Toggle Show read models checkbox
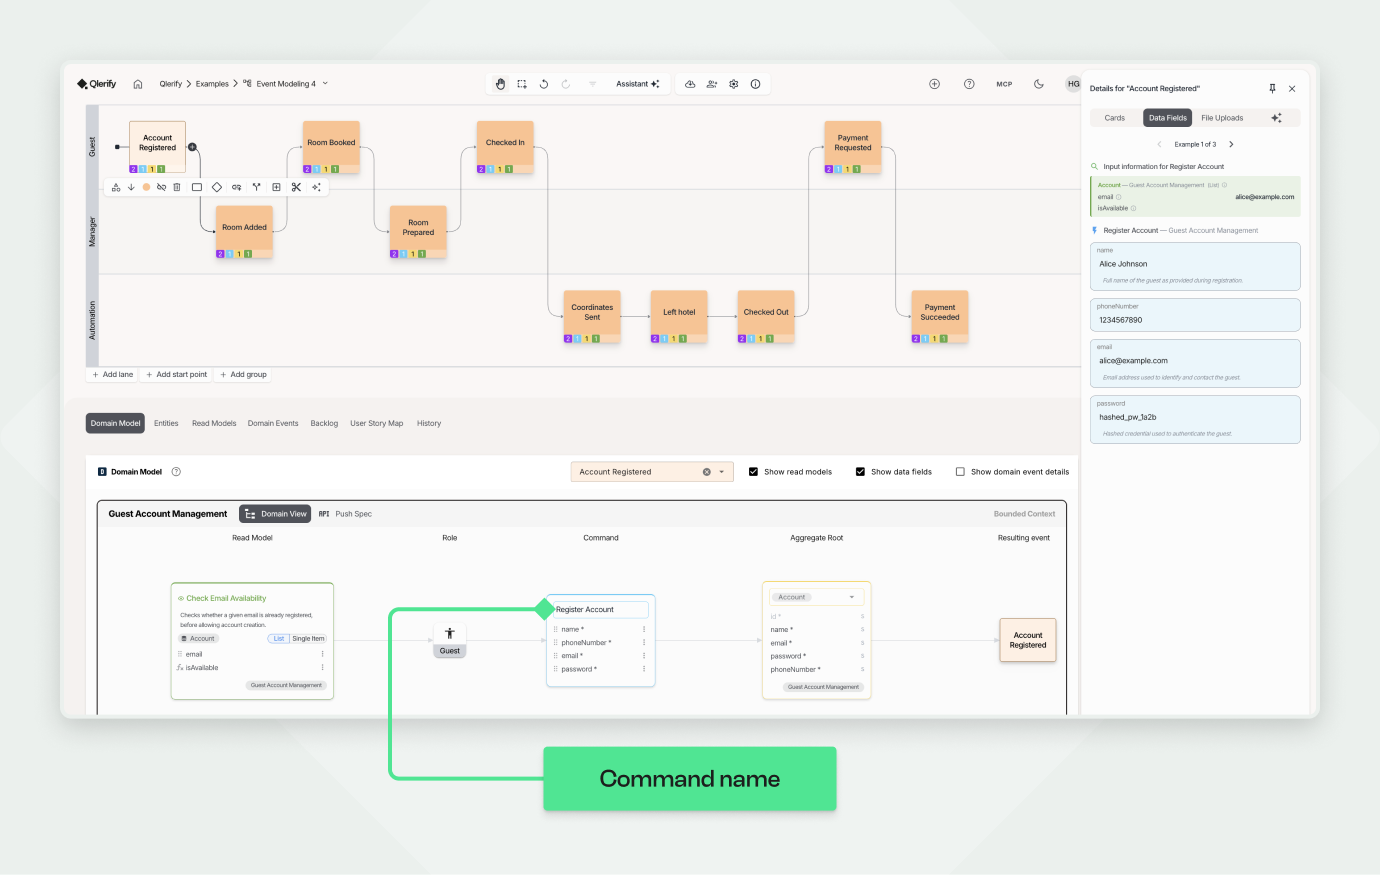The image size is (1380, 875). (753, 472)
